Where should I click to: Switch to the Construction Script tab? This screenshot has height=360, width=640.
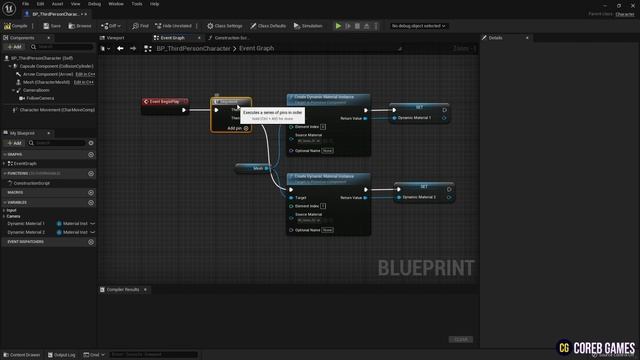[229, 38]
